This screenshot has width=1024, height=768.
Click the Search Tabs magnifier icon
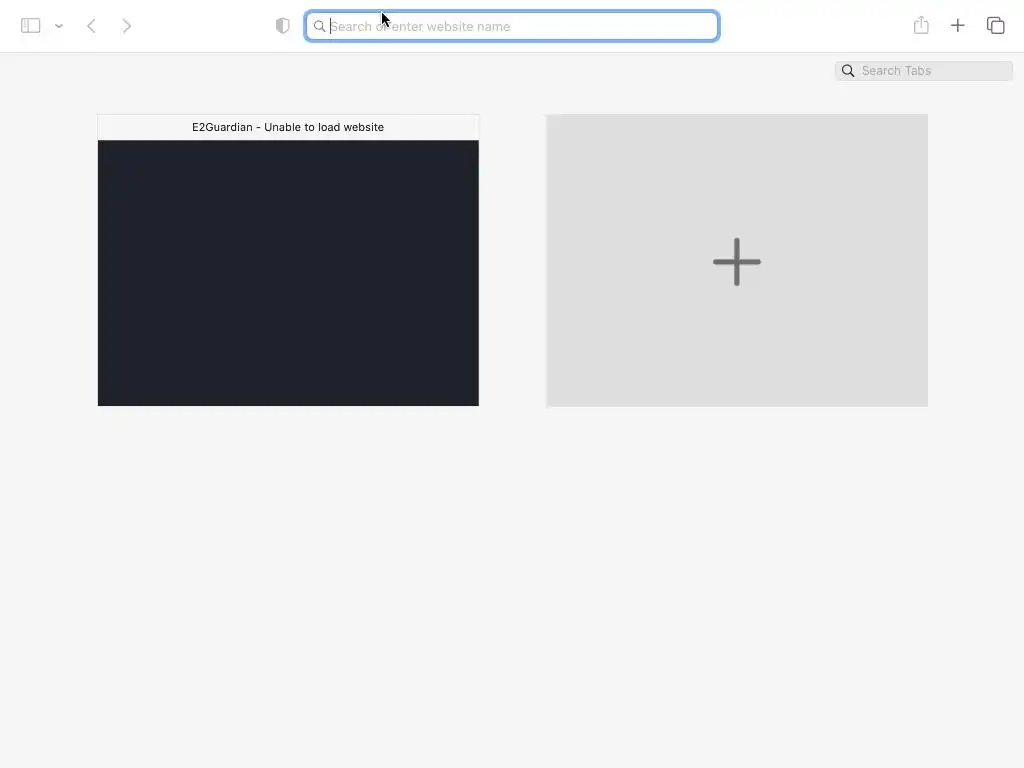tap(848, 71)
